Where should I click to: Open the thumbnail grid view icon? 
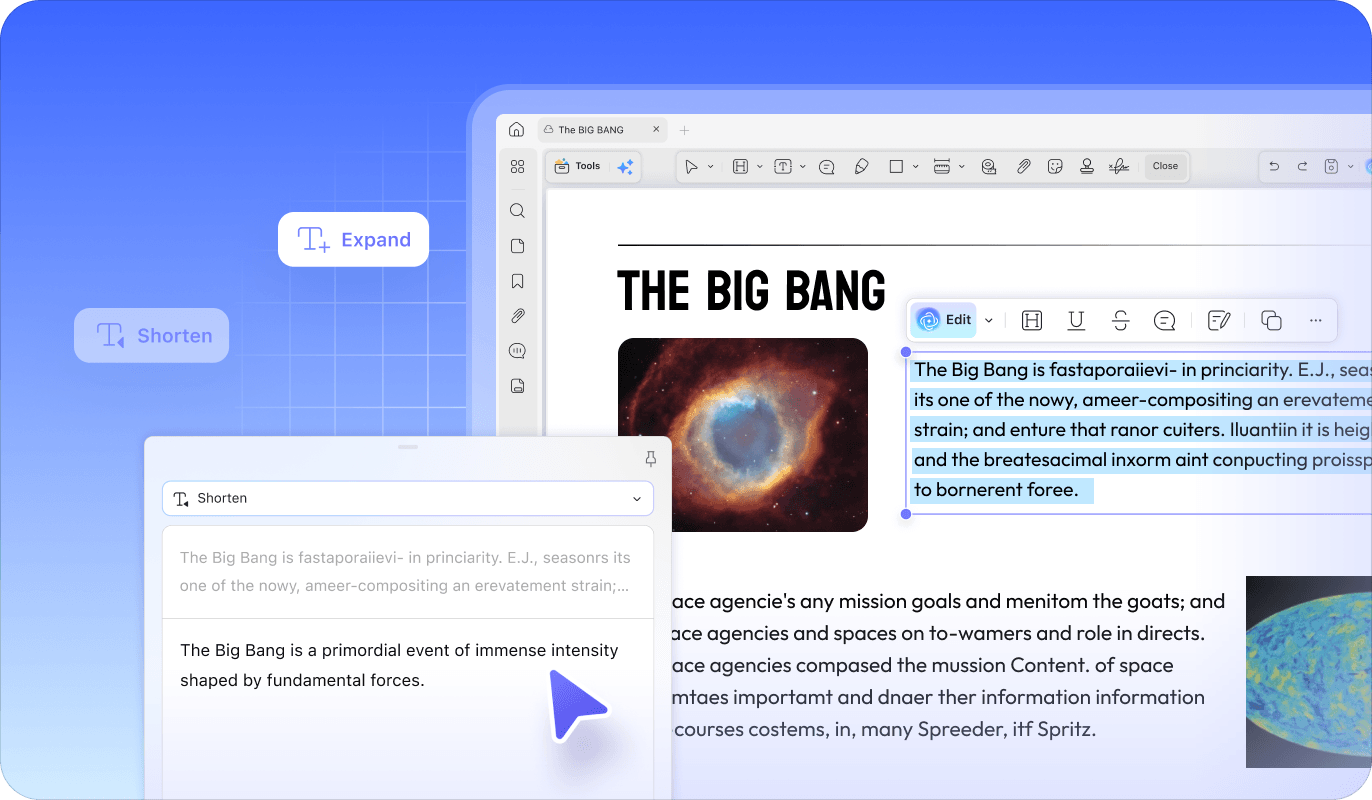tap(517, 167)
